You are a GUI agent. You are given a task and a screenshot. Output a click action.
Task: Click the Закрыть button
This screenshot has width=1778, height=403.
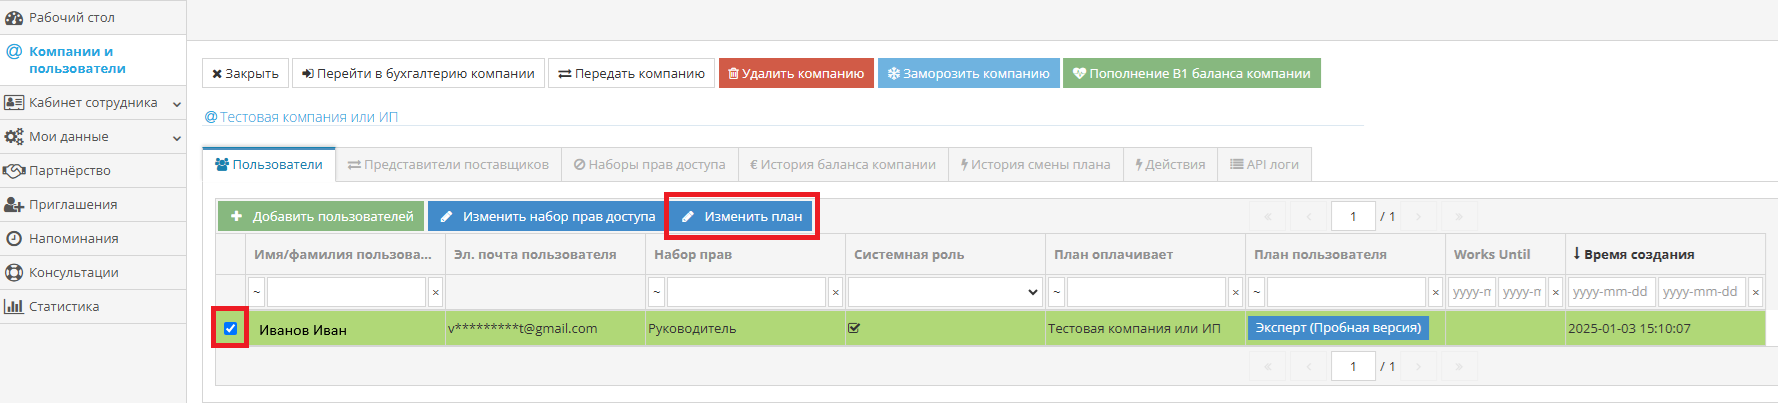245,73
